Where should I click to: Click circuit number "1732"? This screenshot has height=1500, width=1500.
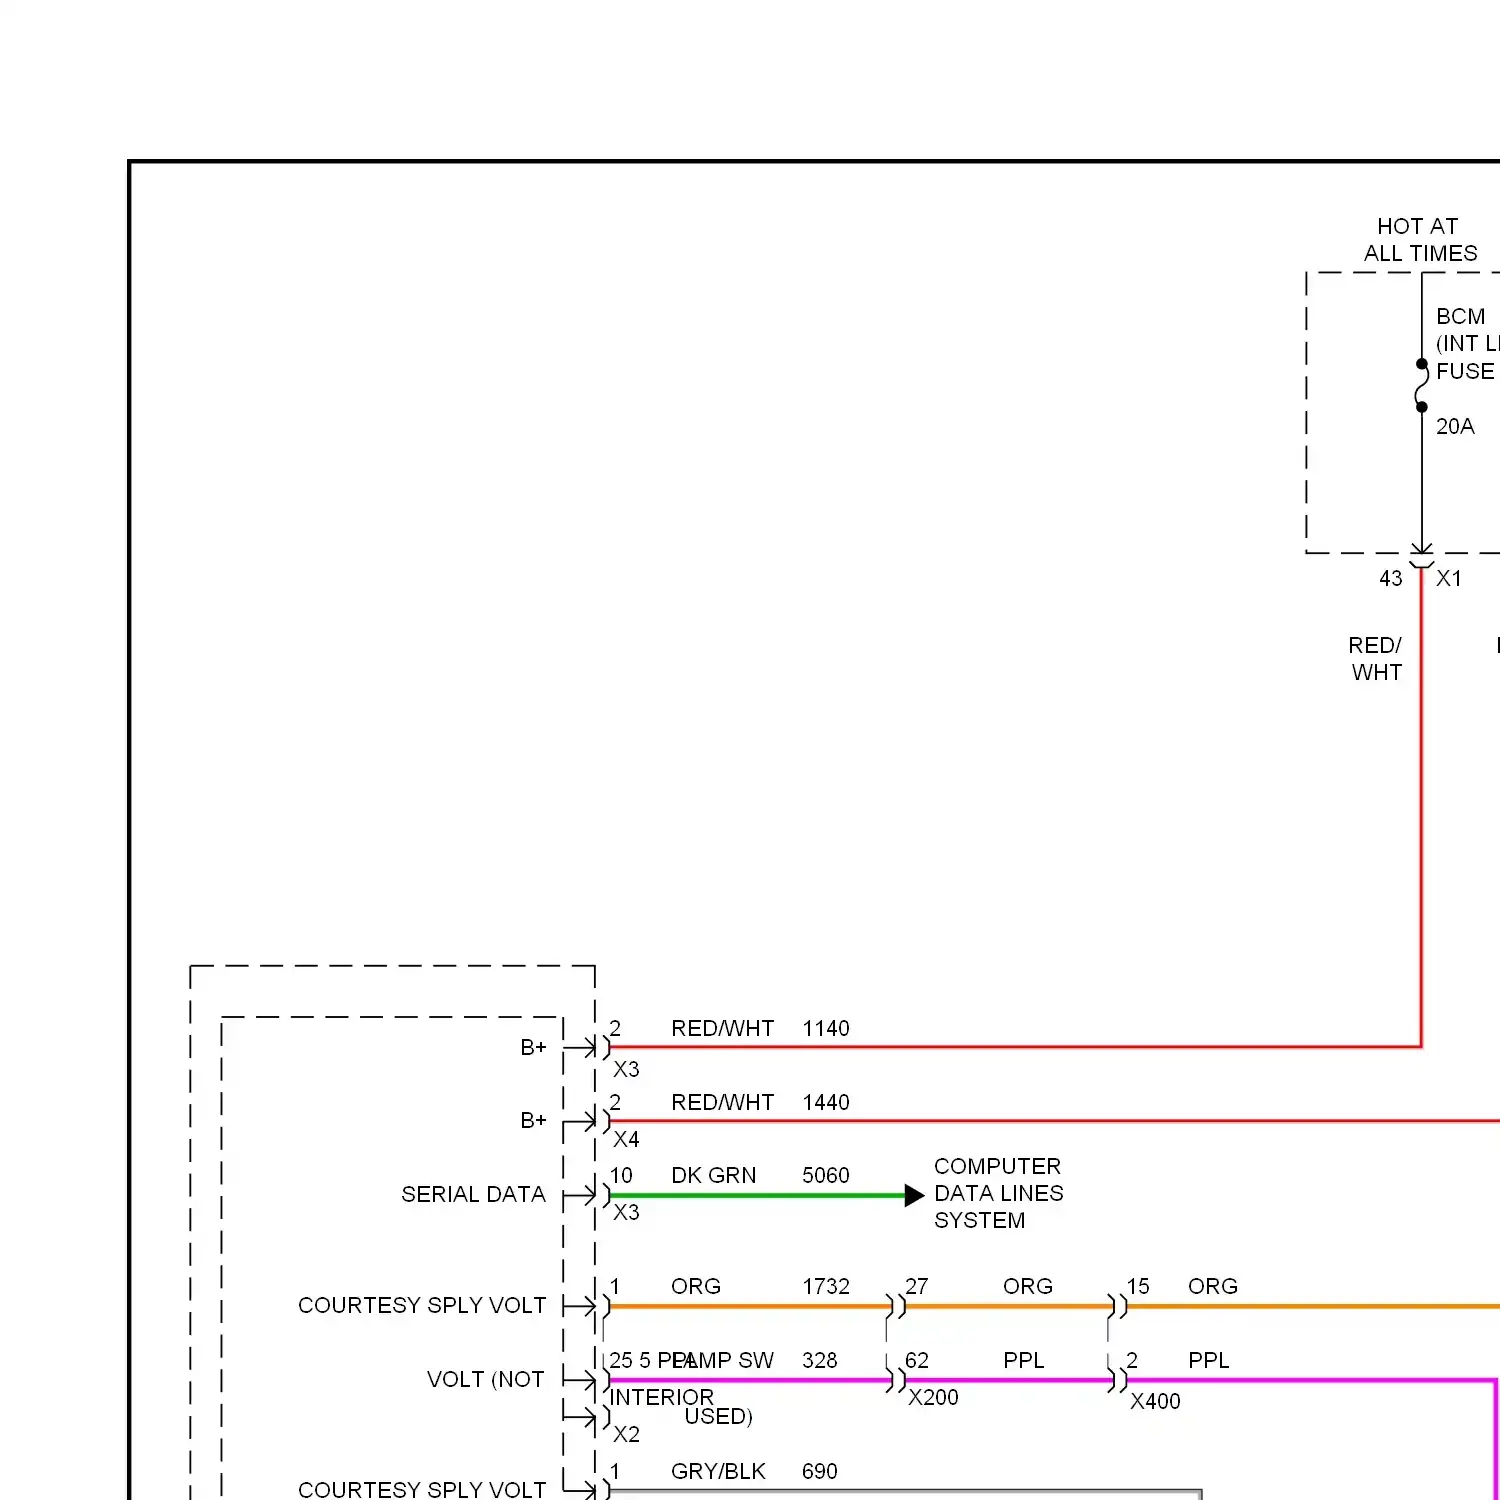[x=826, y=1286]
